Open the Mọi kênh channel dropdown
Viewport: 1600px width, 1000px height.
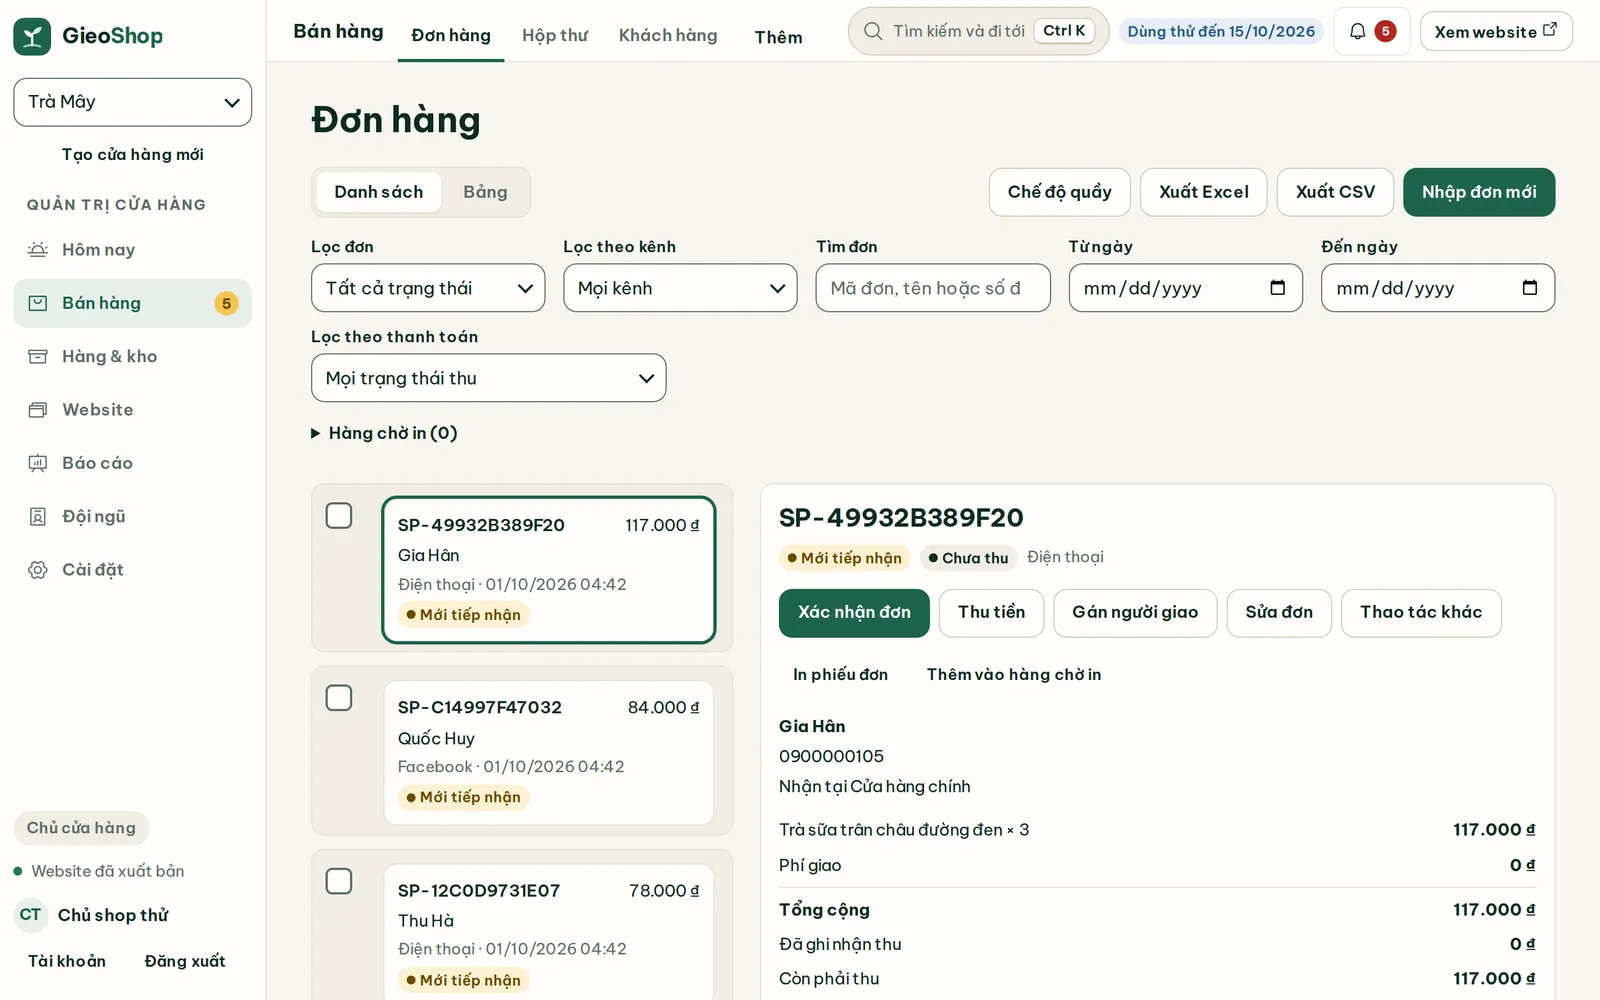(x=680, y=288)
